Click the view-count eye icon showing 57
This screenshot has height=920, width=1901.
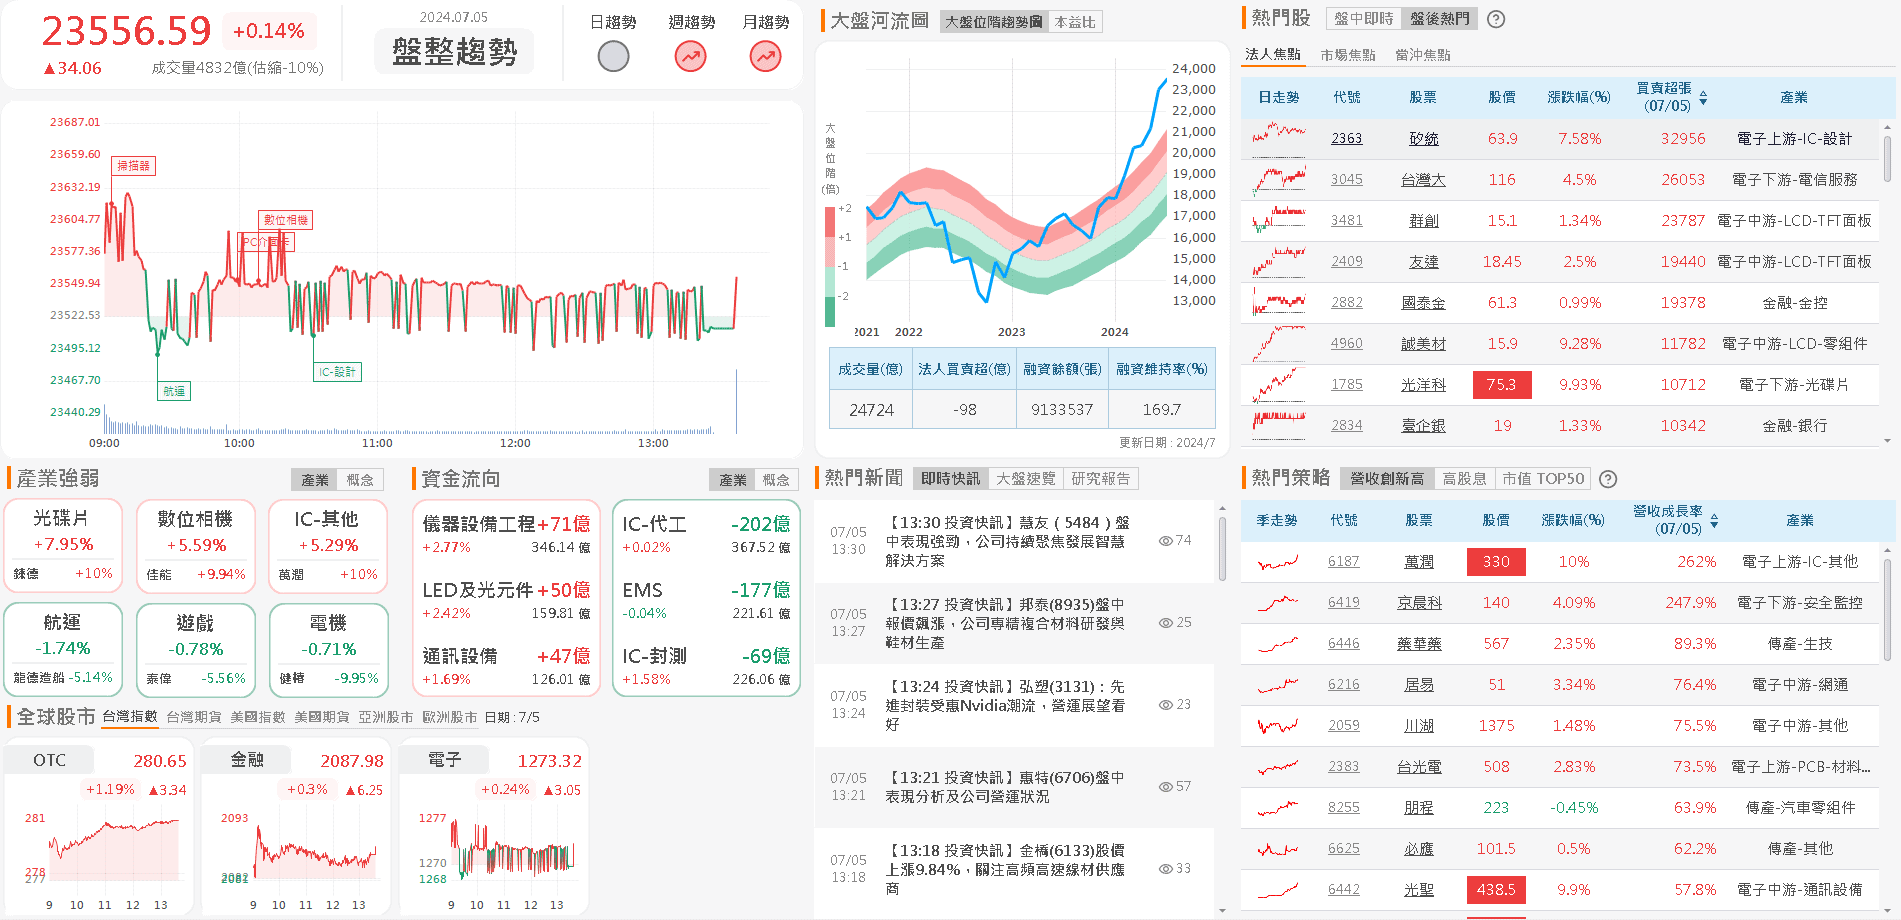tap(1165, 787)
